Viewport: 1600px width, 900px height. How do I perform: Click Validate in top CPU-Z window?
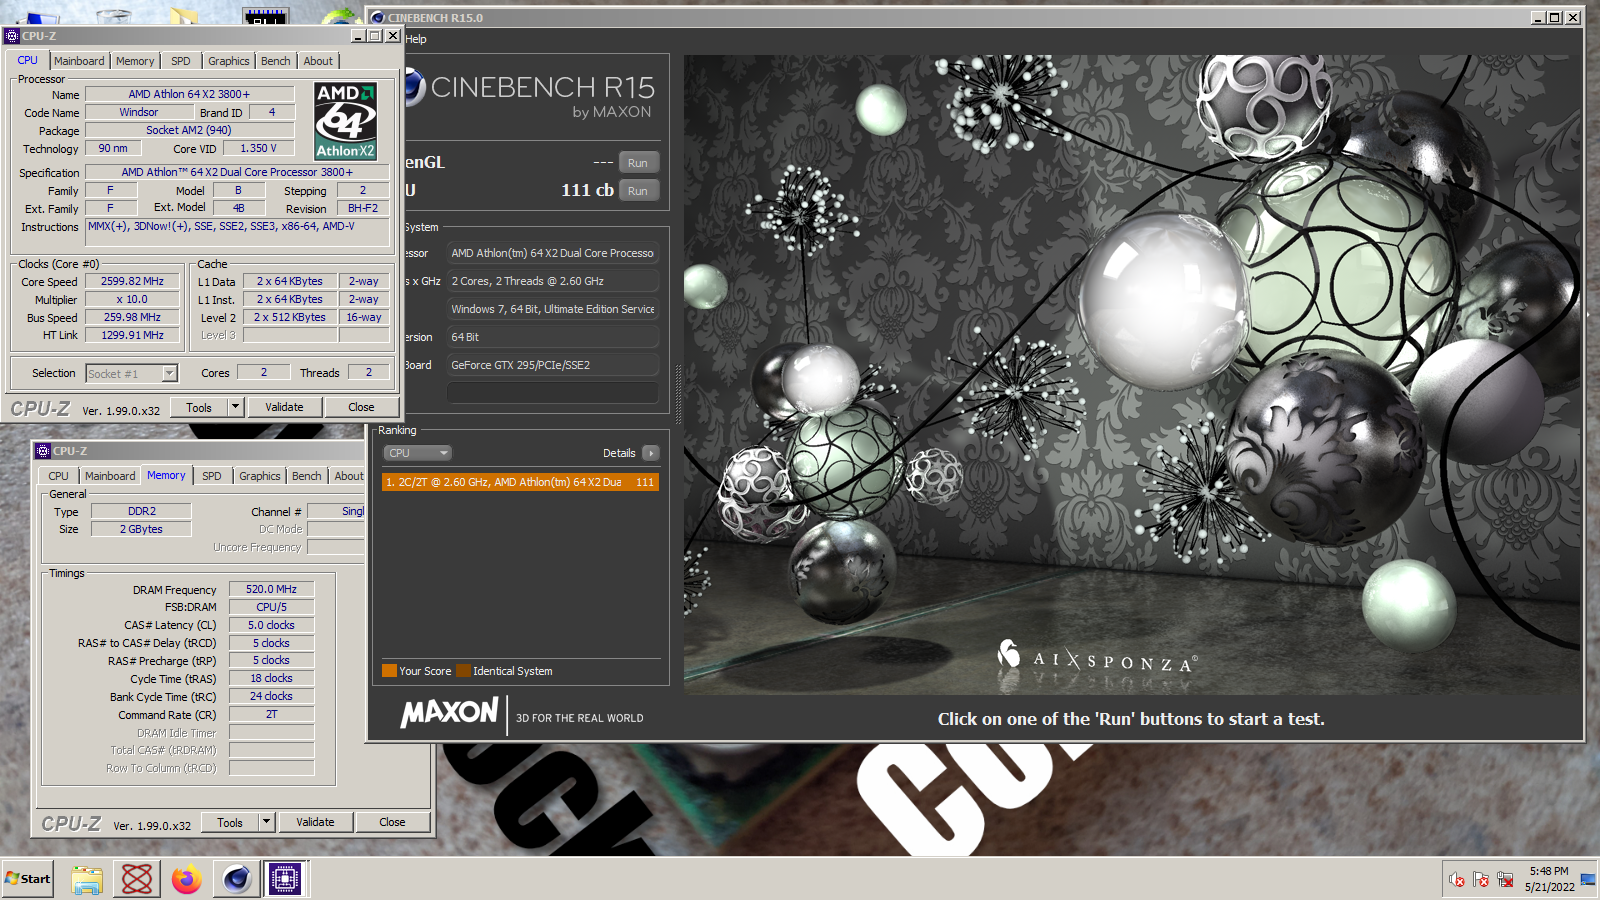point(284,407)
